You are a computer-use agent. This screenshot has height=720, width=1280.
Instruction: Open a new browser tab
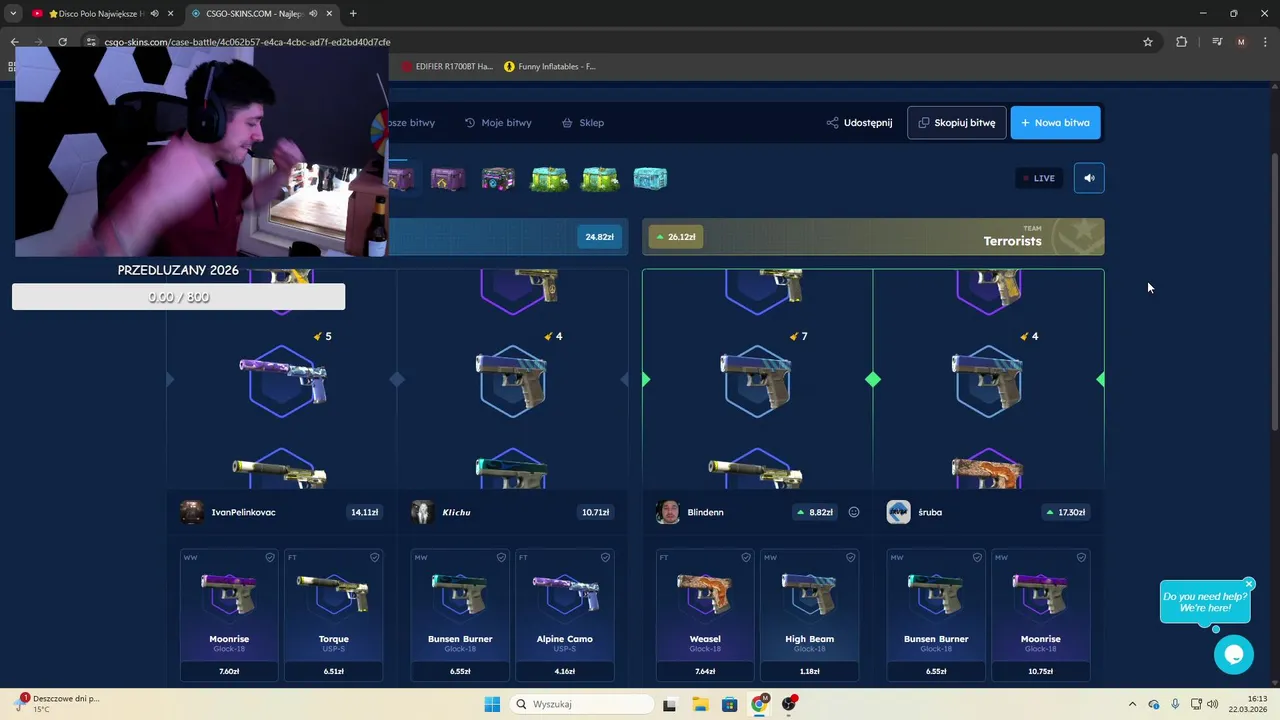point(353,14)
